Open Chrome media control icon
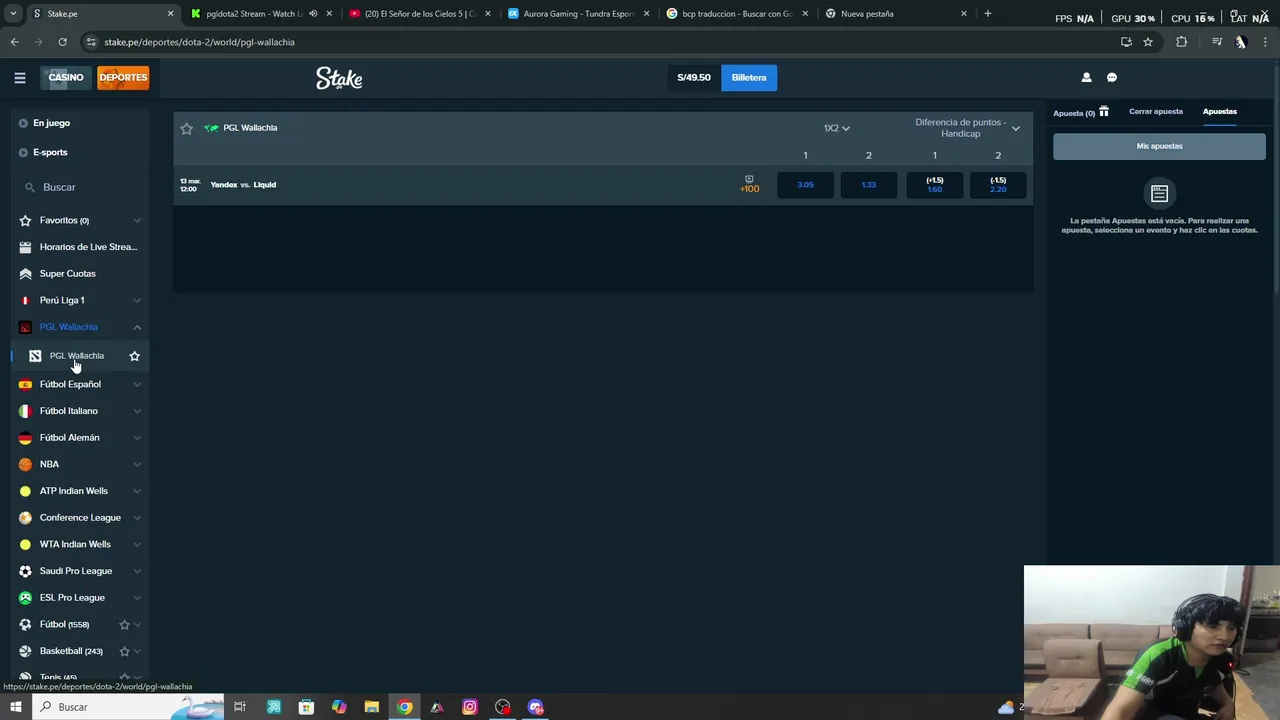Screen dimensions: 1280x720 point(1217,42)
